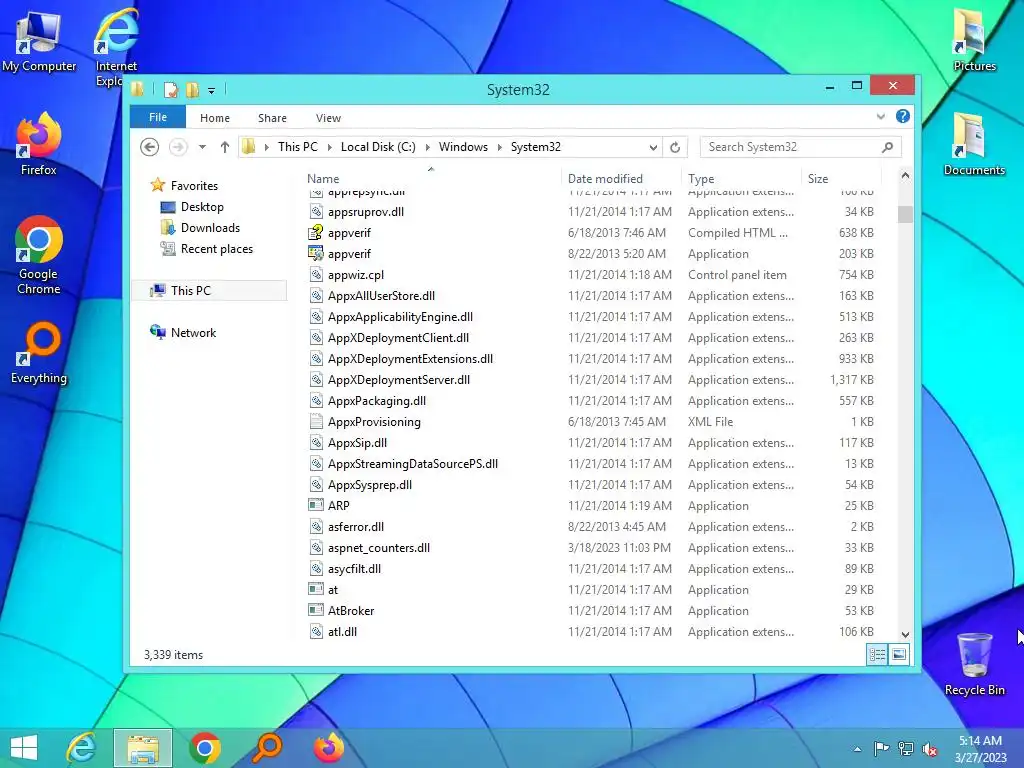Switch to large thumbnails view button
This screenshot has height=768, width=1024.
coord(899,654)
